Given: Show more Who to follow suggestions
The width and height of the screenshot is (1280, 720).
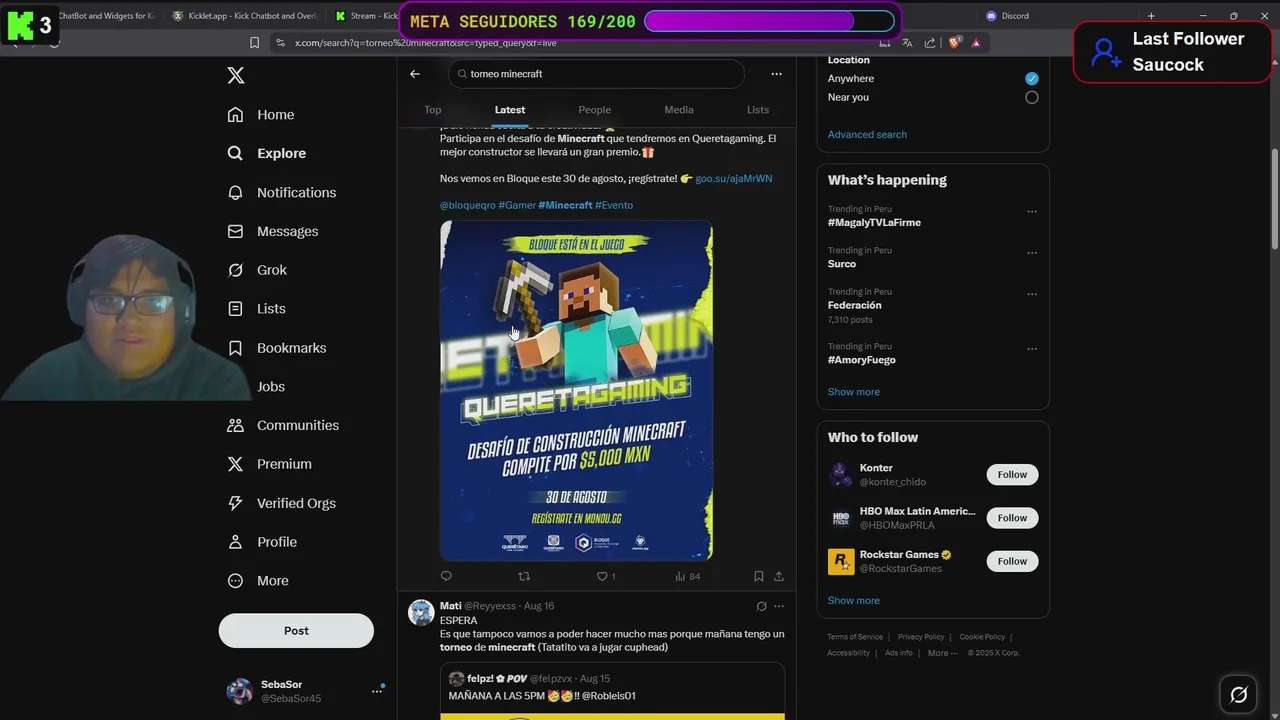Looking at the screenshot, I should tap(854, 601).
